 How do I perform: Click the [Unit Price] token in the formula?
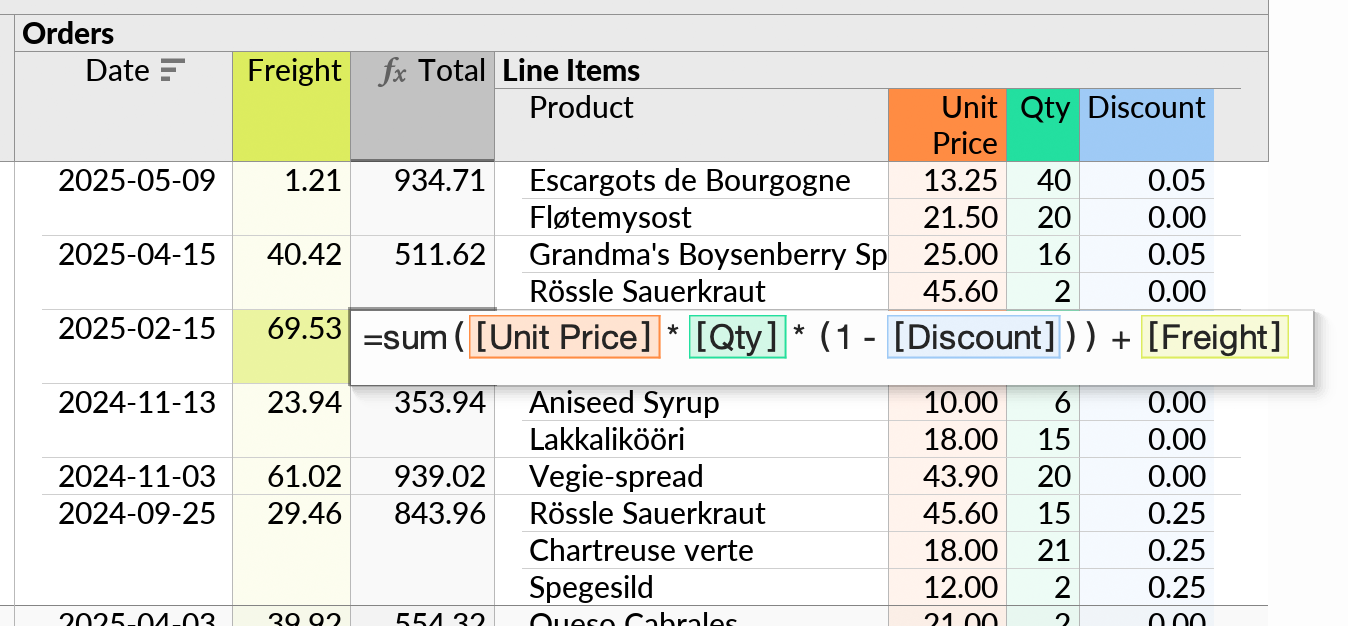tap(564, 338)
